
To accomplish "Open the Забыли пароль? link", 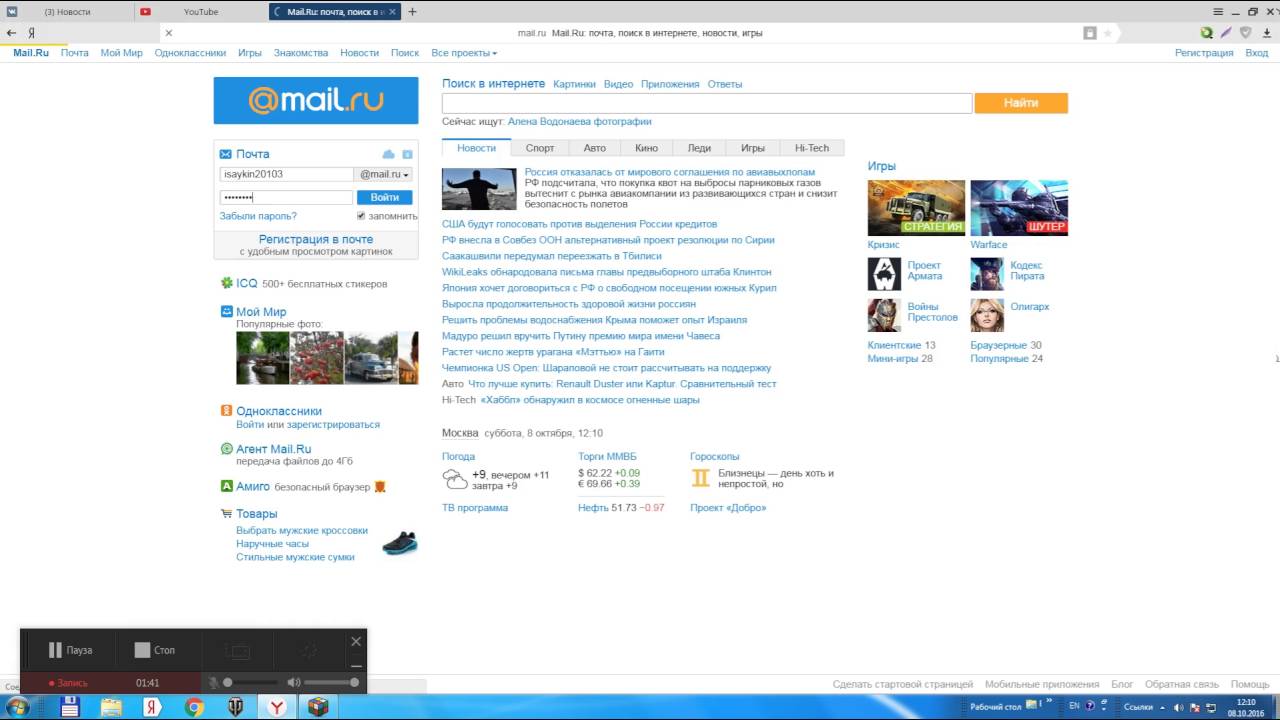I will pos(258,216).
